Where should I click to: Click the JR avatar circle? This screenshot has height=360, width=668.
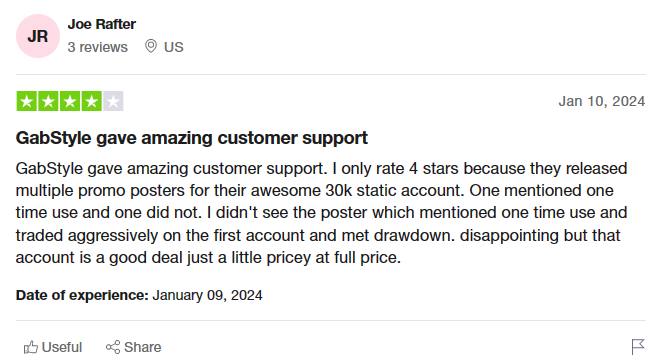point(37,36)
